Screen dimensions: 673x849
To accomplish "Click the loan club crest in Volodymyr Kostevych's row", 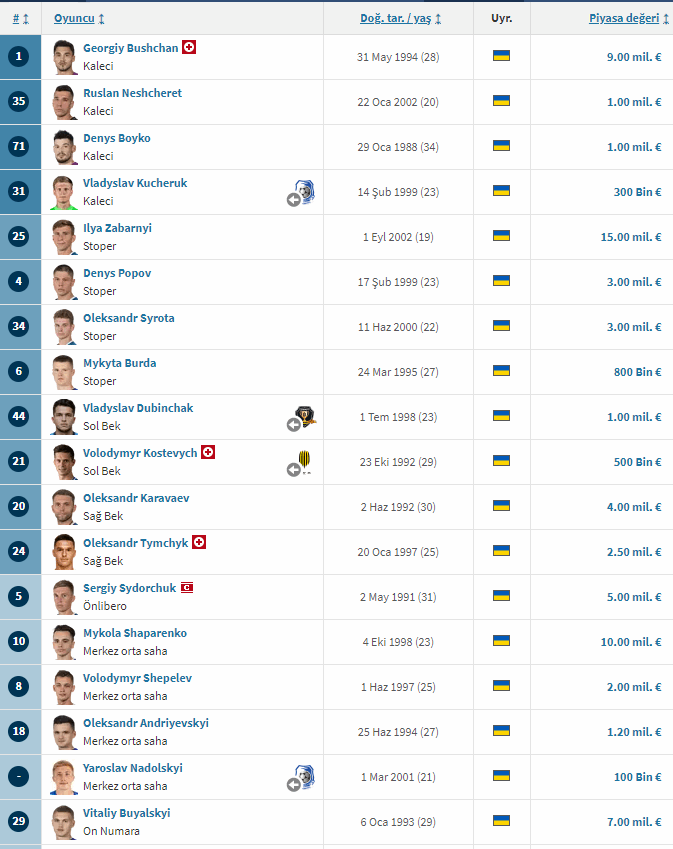I will [x=304, y=462].
